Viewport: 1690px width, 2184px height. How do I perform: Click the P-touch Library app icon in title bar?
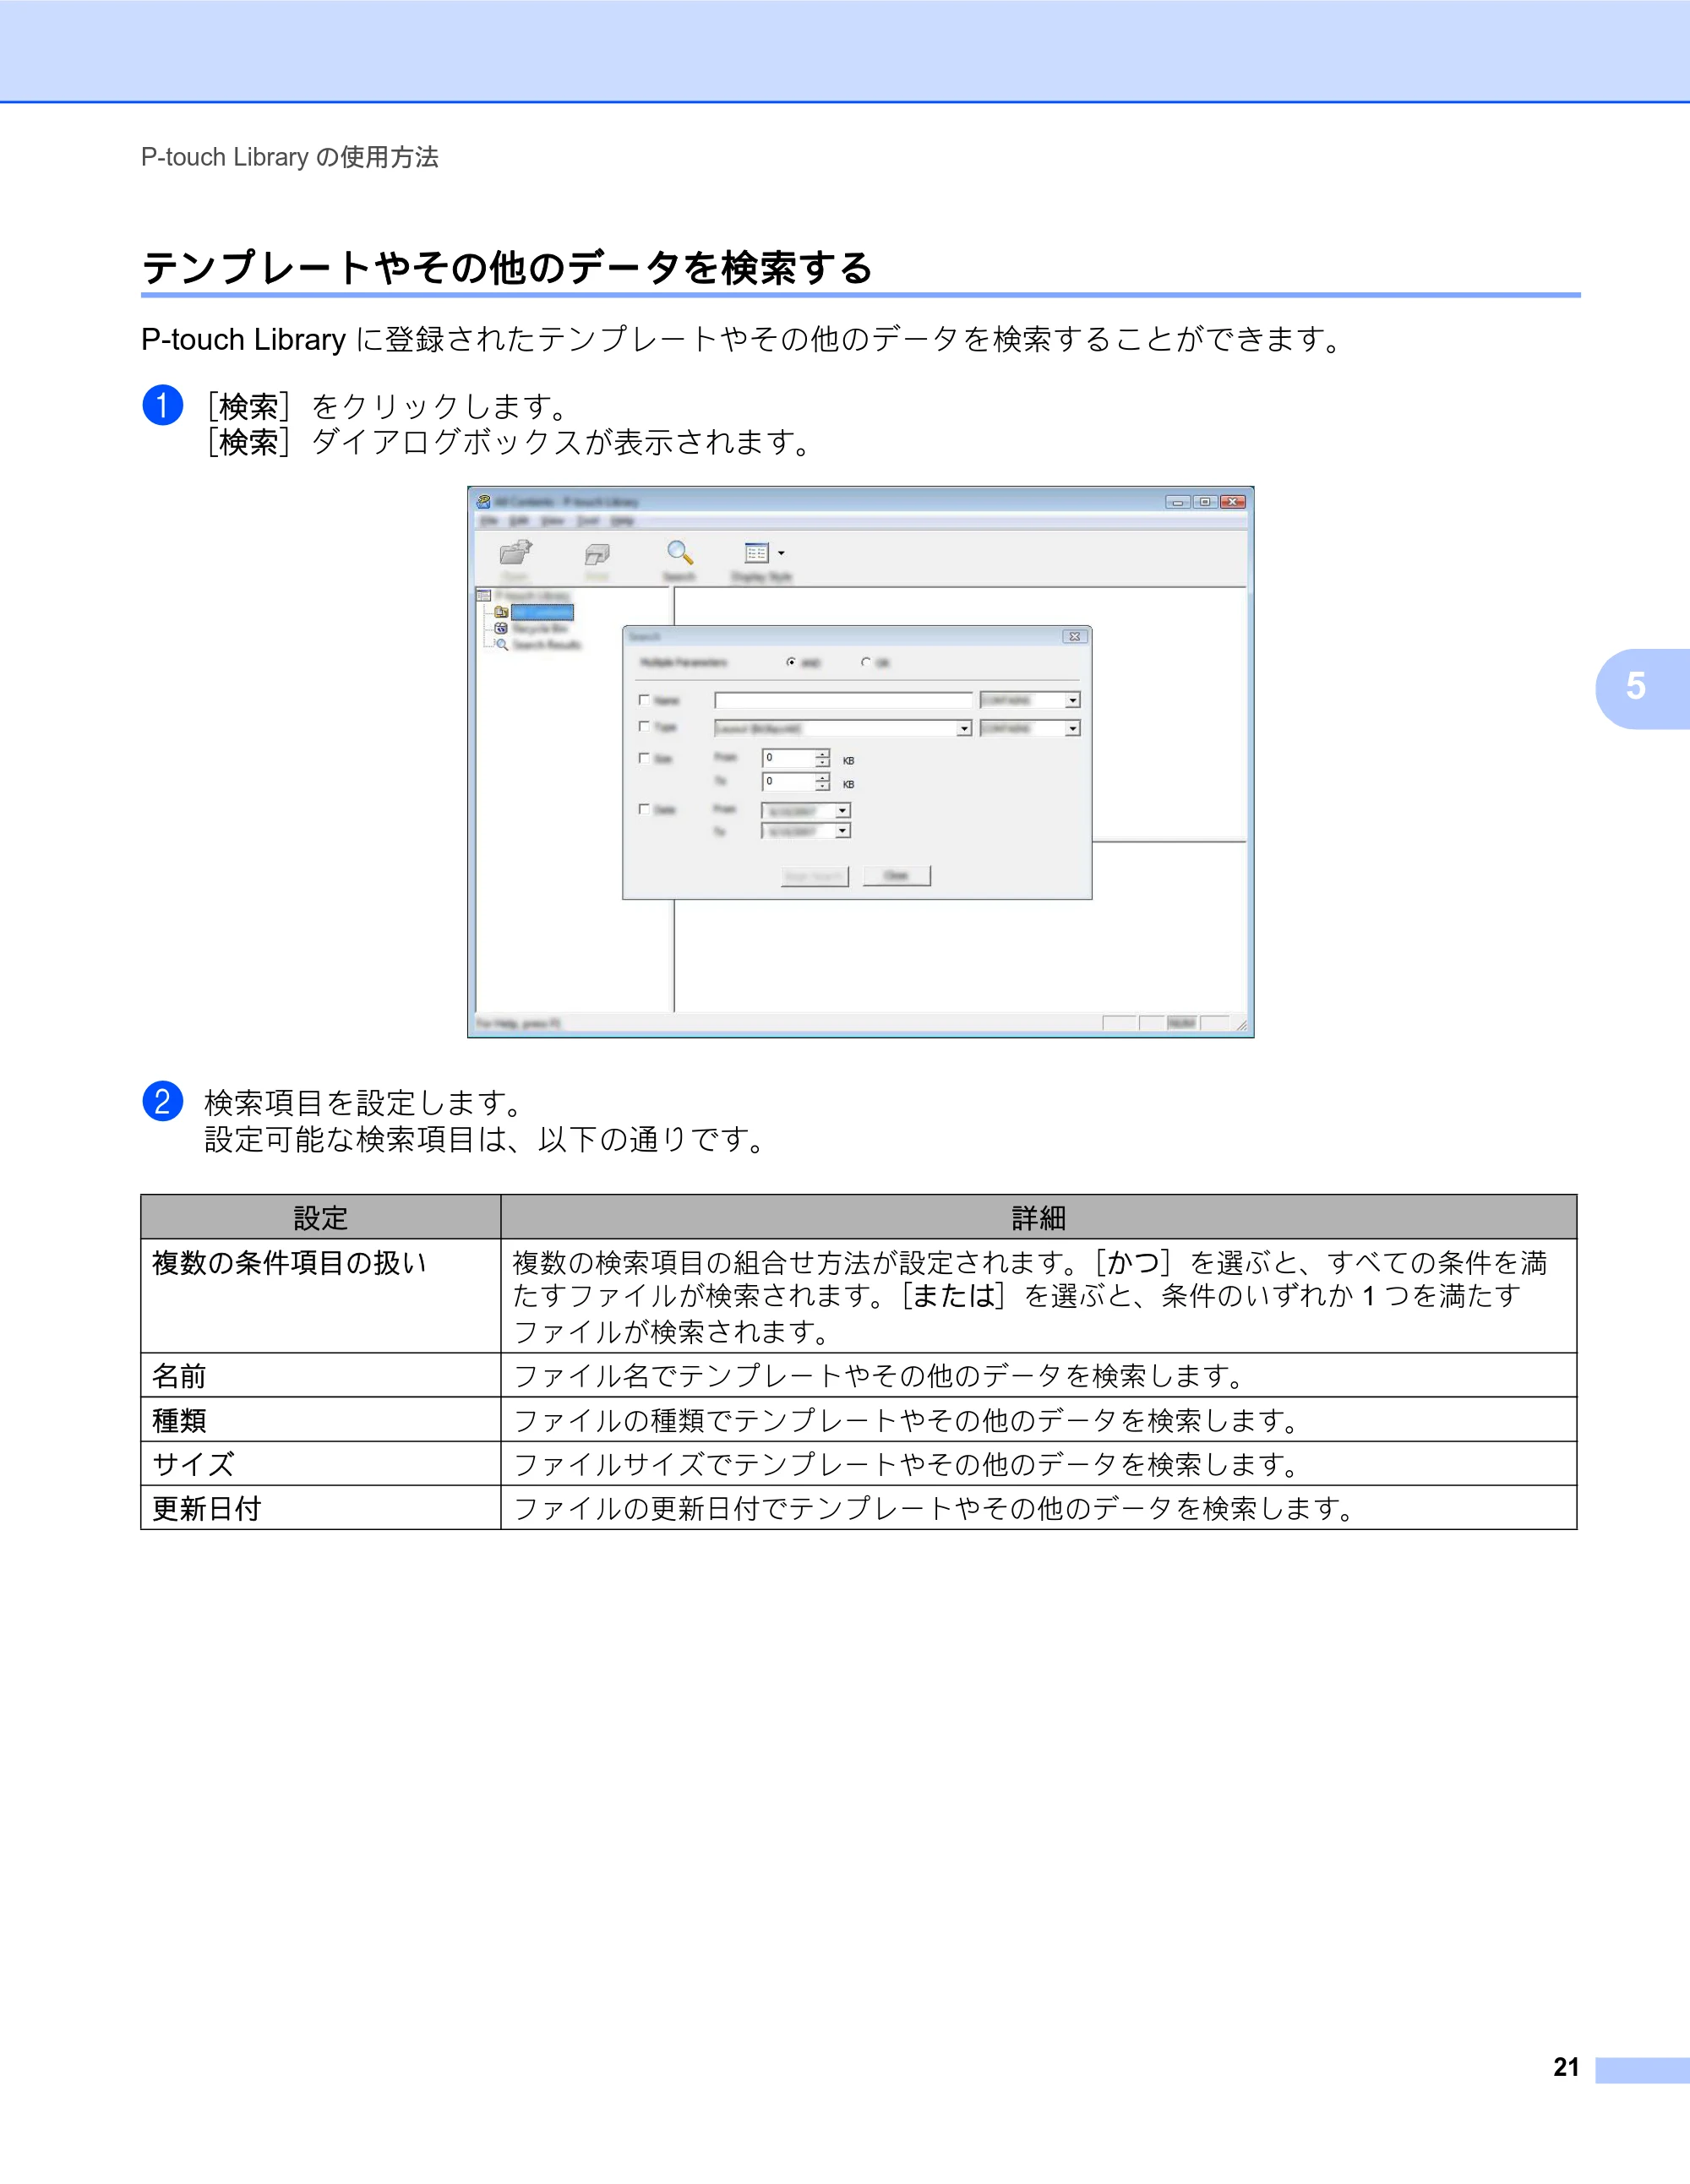coord(484,502)
